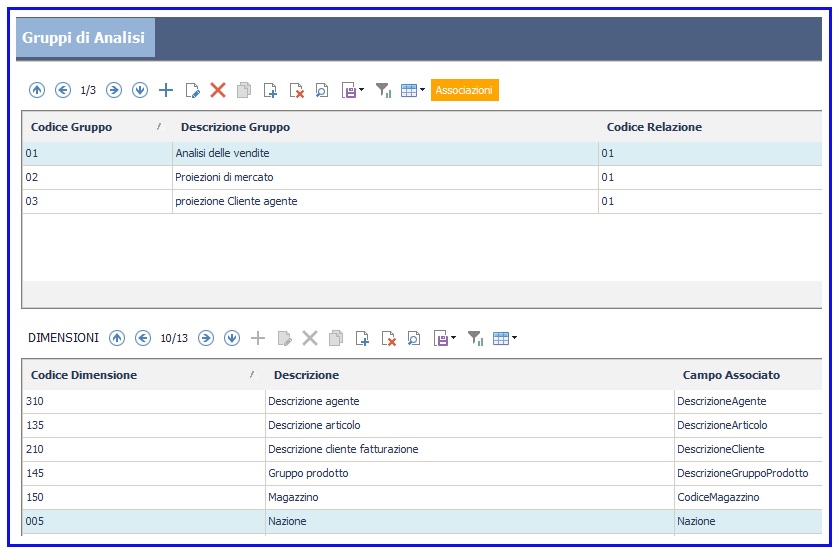Click Codice Gruppo cell 03
838x554 pixels.
pyautogui.click(x=97, y=201)
